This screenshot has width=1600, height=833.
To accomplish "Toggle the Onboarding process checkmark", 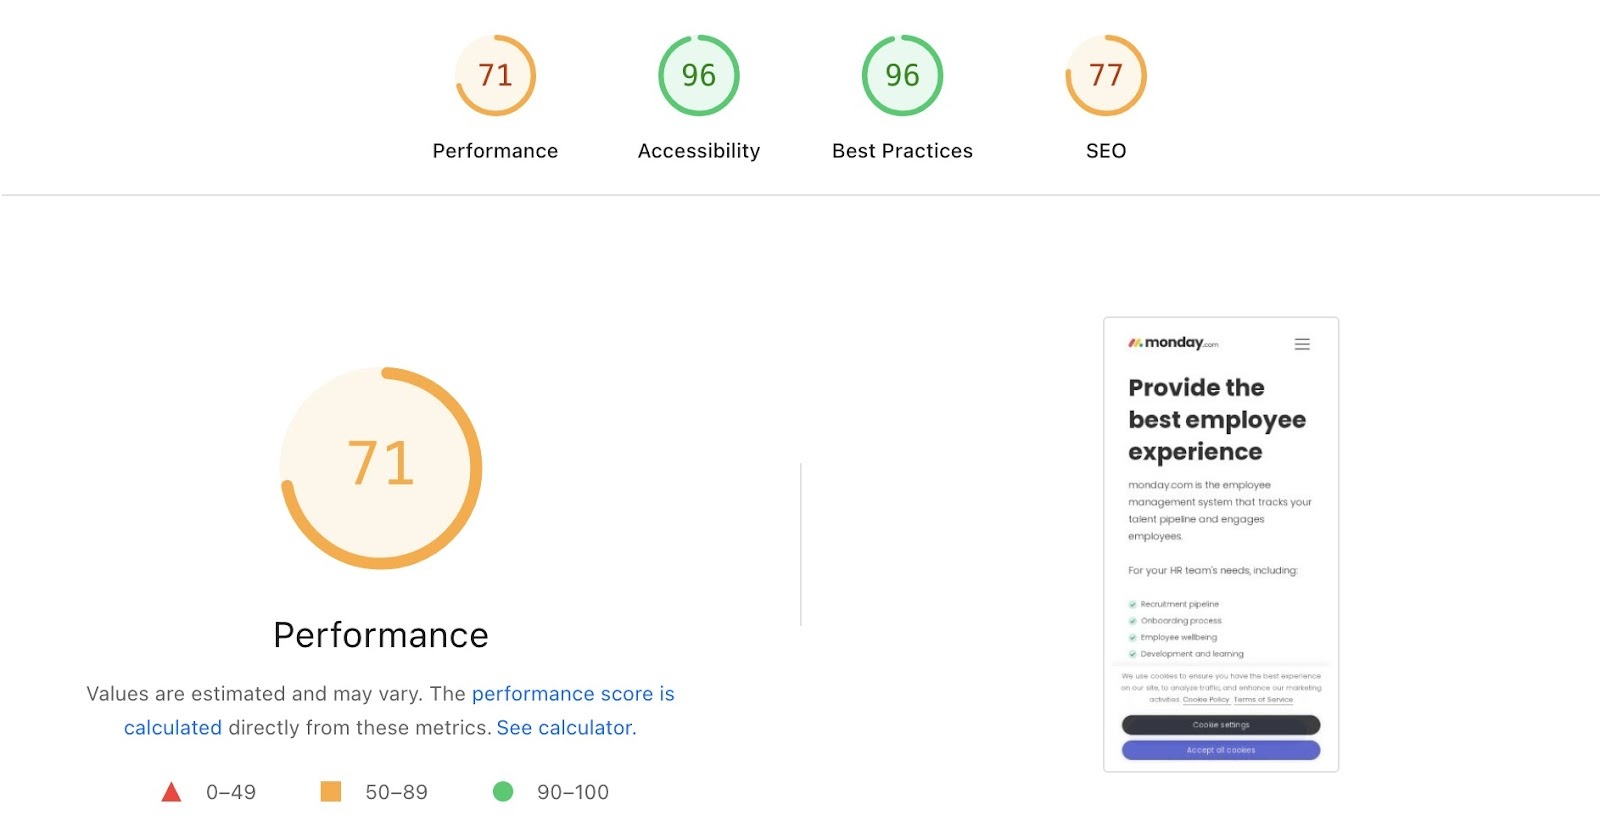I will pyautogui.click(x=1131, y=620).
